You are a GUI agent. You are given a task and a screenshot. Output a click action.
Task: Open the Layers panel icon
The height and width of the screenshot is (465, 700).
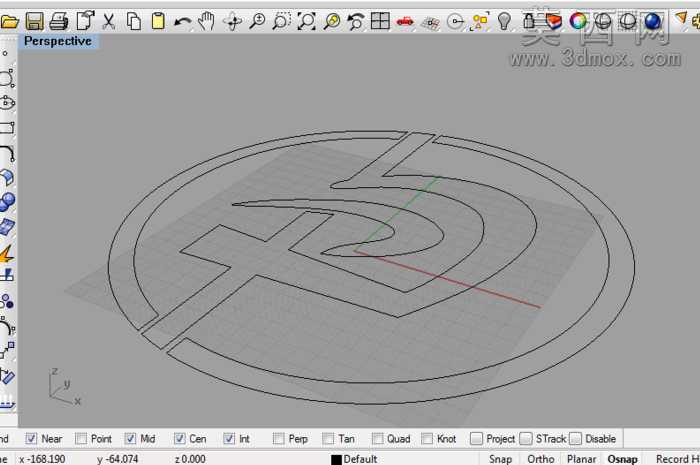[x=553, y=21]
